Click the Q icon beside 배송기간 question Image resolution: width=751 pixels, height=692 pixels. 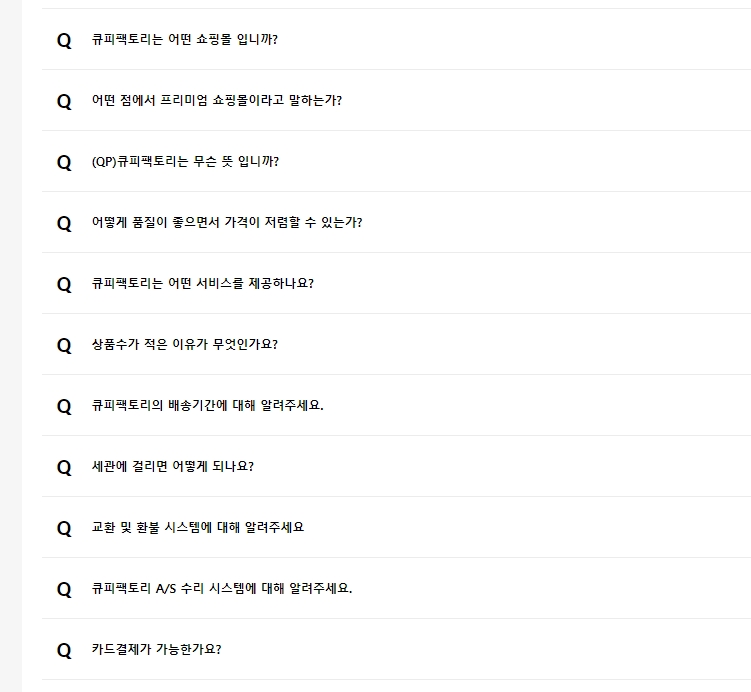(64, 407)
